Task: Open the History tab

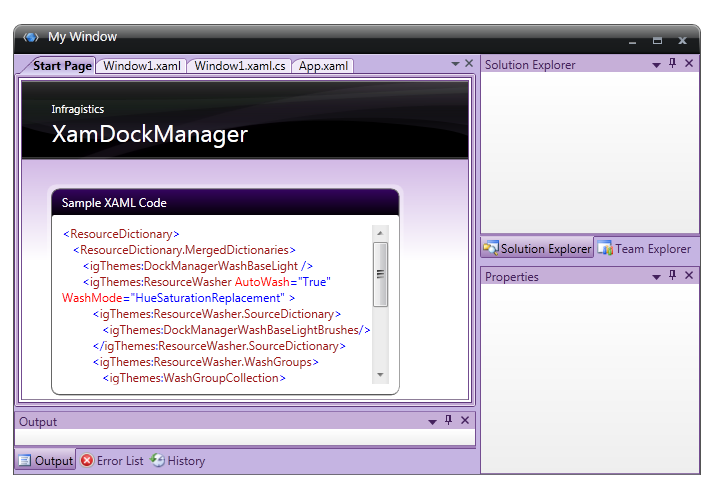Action: (177, 461)
